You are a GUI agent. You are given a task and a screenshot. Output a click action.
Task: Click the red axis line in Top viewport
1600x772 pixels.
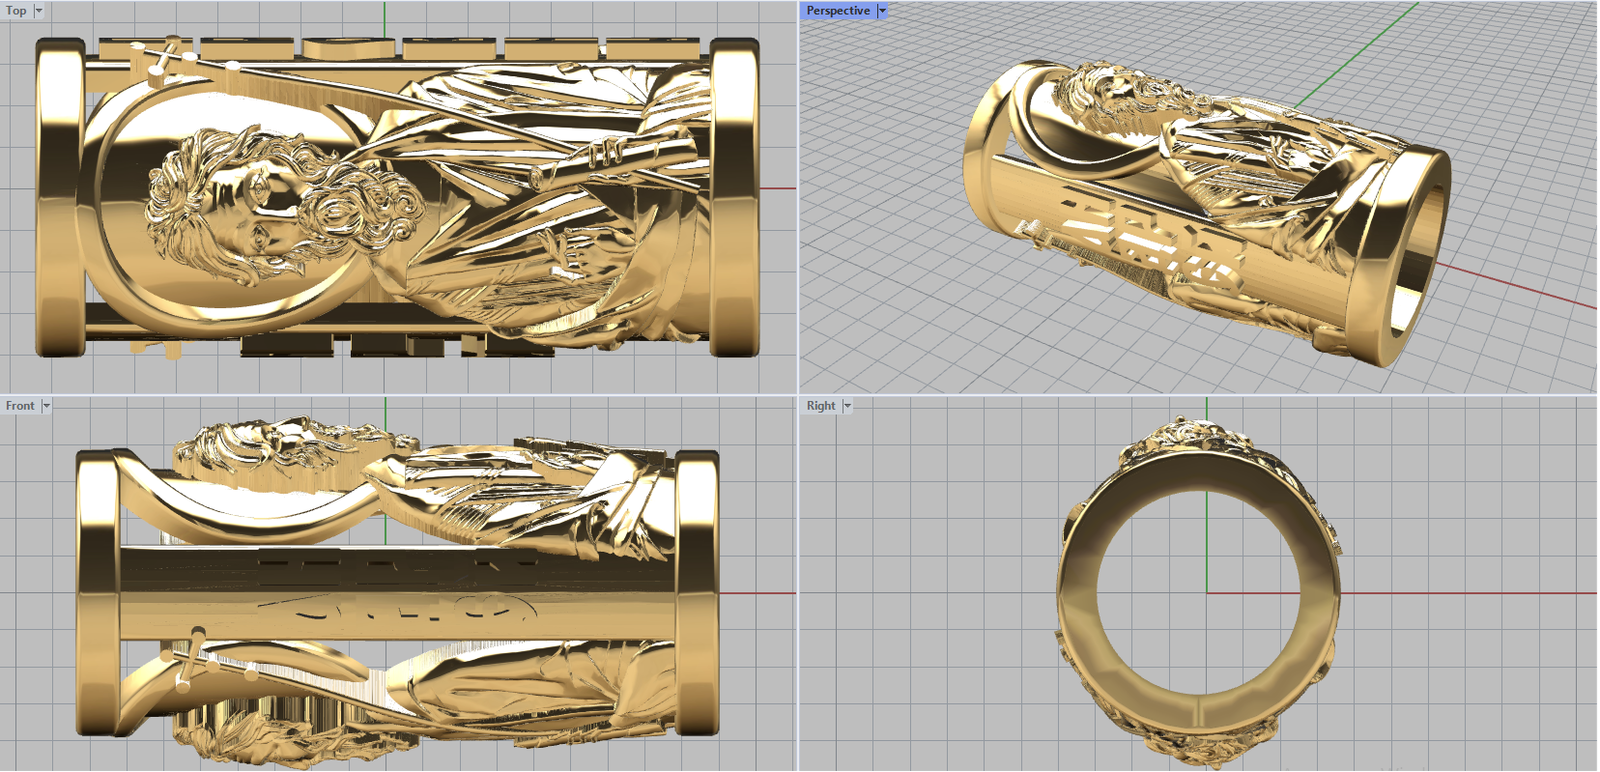coord(778,188)
